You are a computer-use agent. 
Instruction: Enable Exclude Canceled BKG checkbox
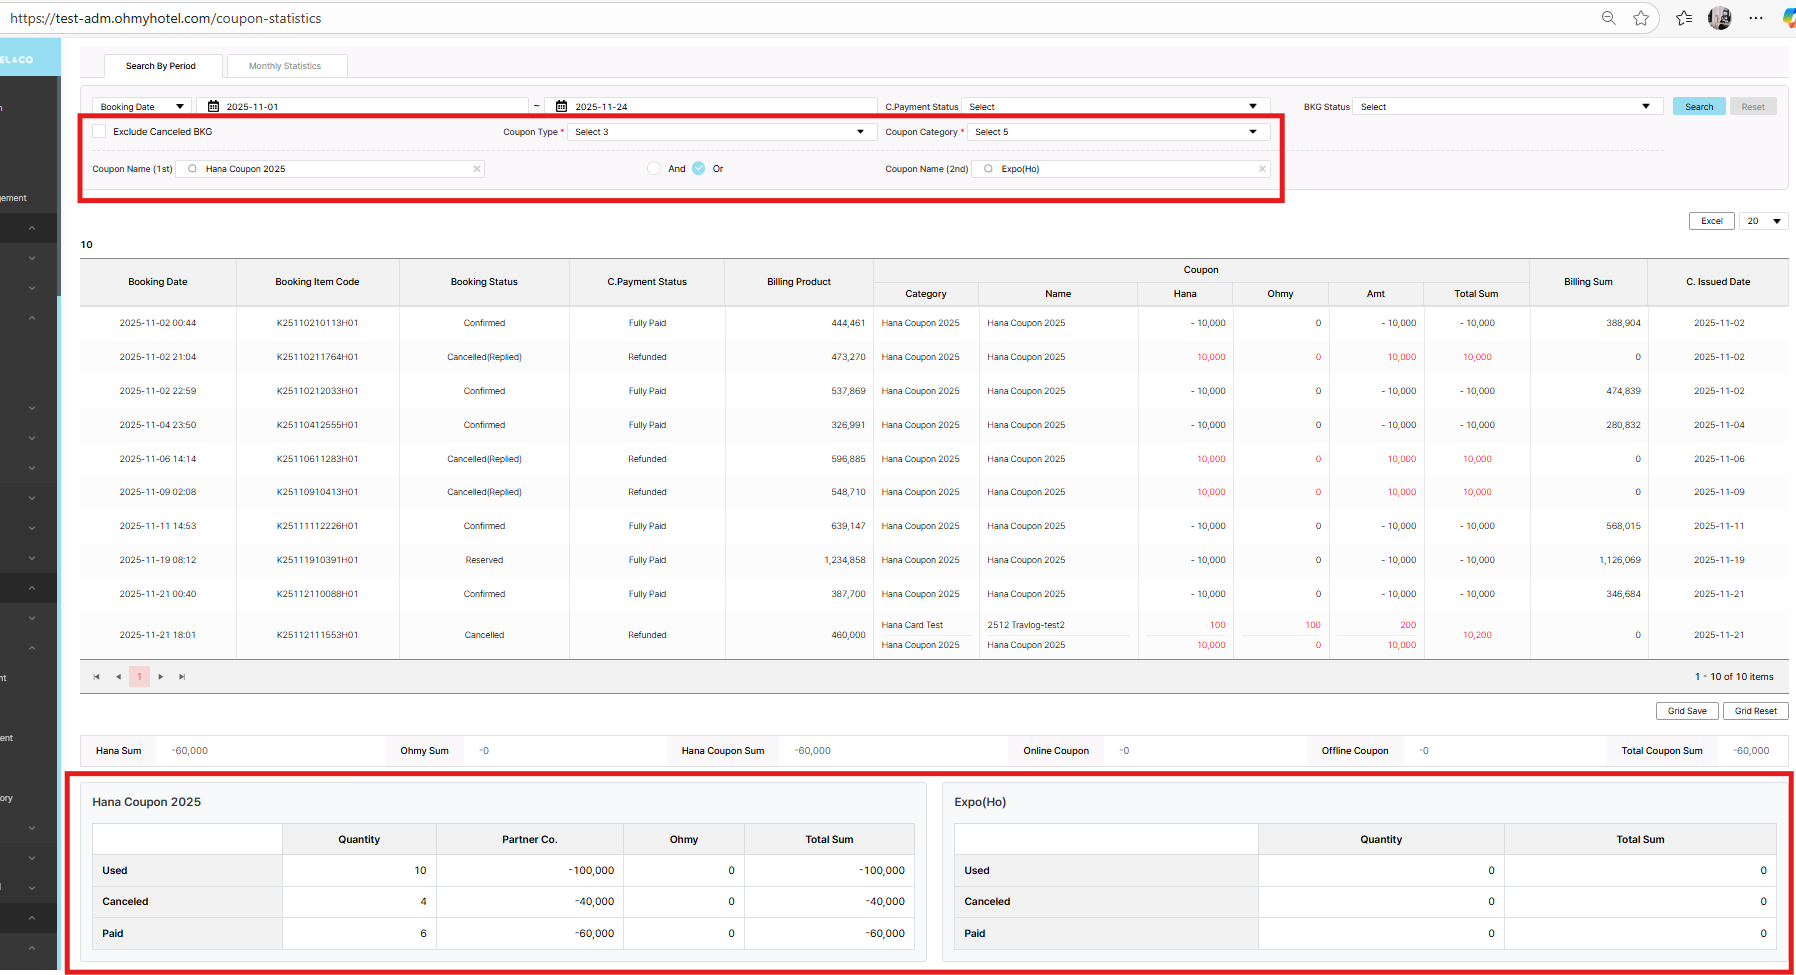pos(99,132)
